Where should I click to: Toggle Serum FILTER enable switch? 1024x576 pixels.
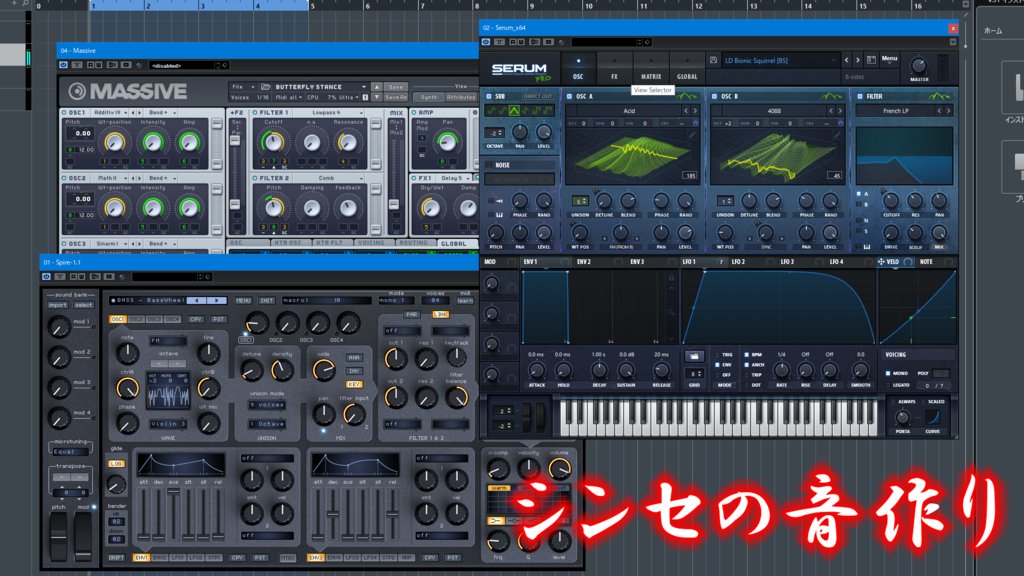[x=860, y=96]
